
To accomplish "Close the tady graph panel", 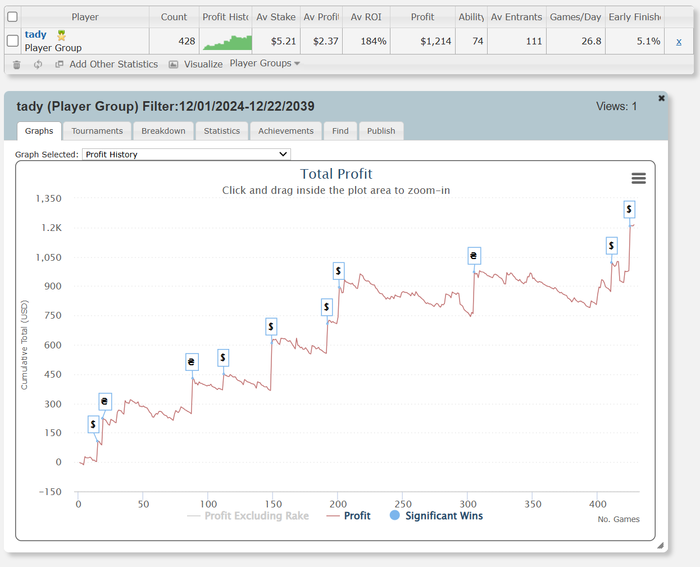I will click(662, 98).
